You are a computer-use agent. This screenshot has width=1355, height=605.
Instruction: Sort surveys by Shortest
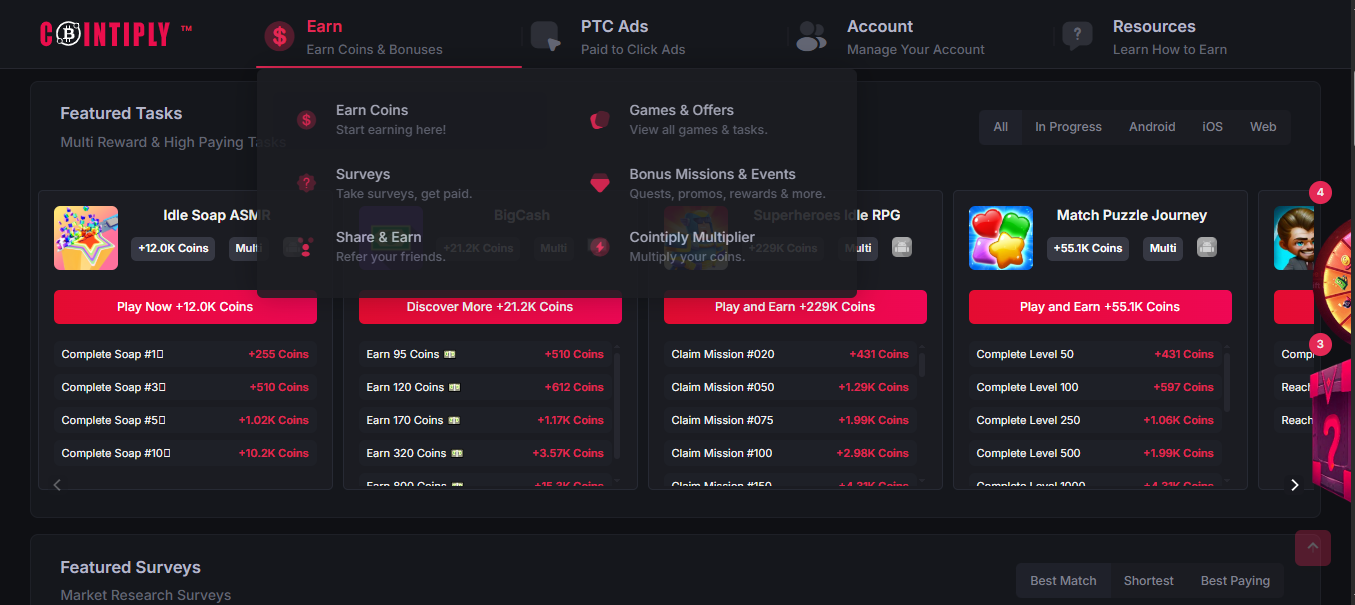tap(1148, 581)
